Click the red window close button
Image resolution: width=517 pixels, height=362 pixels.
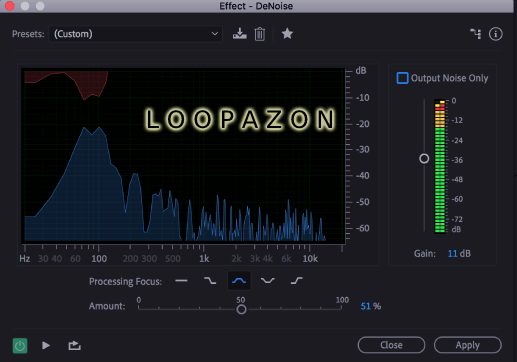click(x=10, y=6)
